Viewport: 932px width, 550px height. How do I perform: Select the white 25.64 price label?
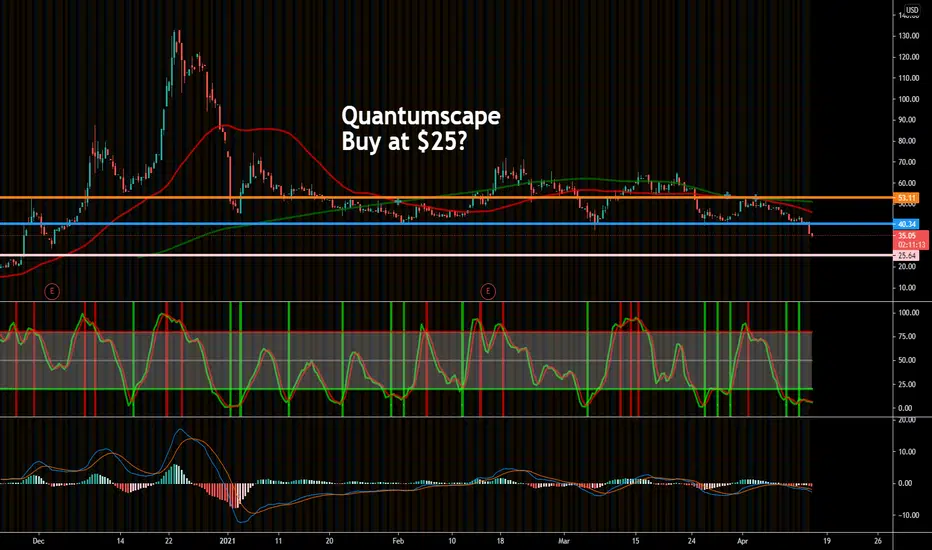pyautogui.click(x=906, y=256)
